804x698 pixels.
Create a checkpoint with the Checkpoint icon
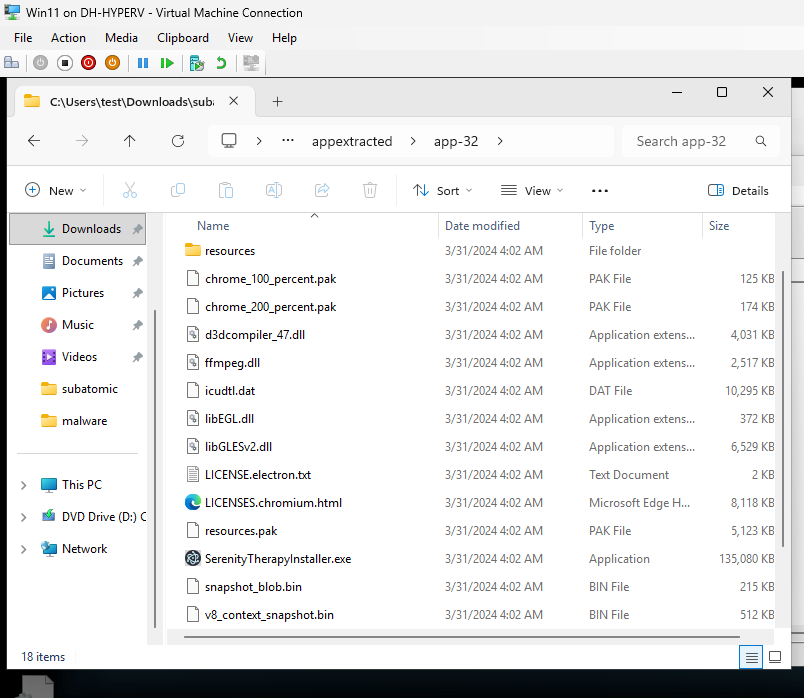[197, 63]
